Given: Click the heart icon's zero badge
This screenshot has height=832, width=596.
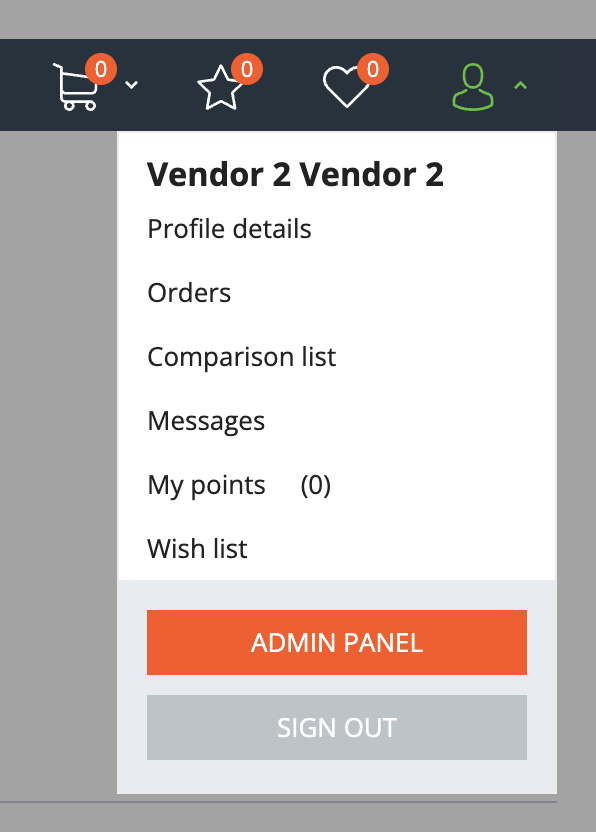Looking at the screenshot, I should [x=373, y=69].
